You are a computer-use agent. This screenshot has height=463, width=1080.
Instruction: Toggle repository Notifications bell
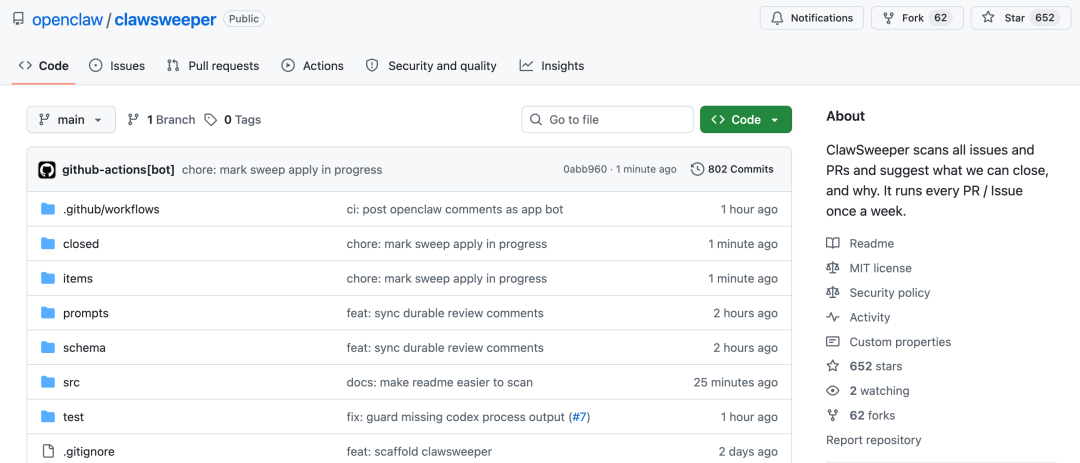click(812, 18)
